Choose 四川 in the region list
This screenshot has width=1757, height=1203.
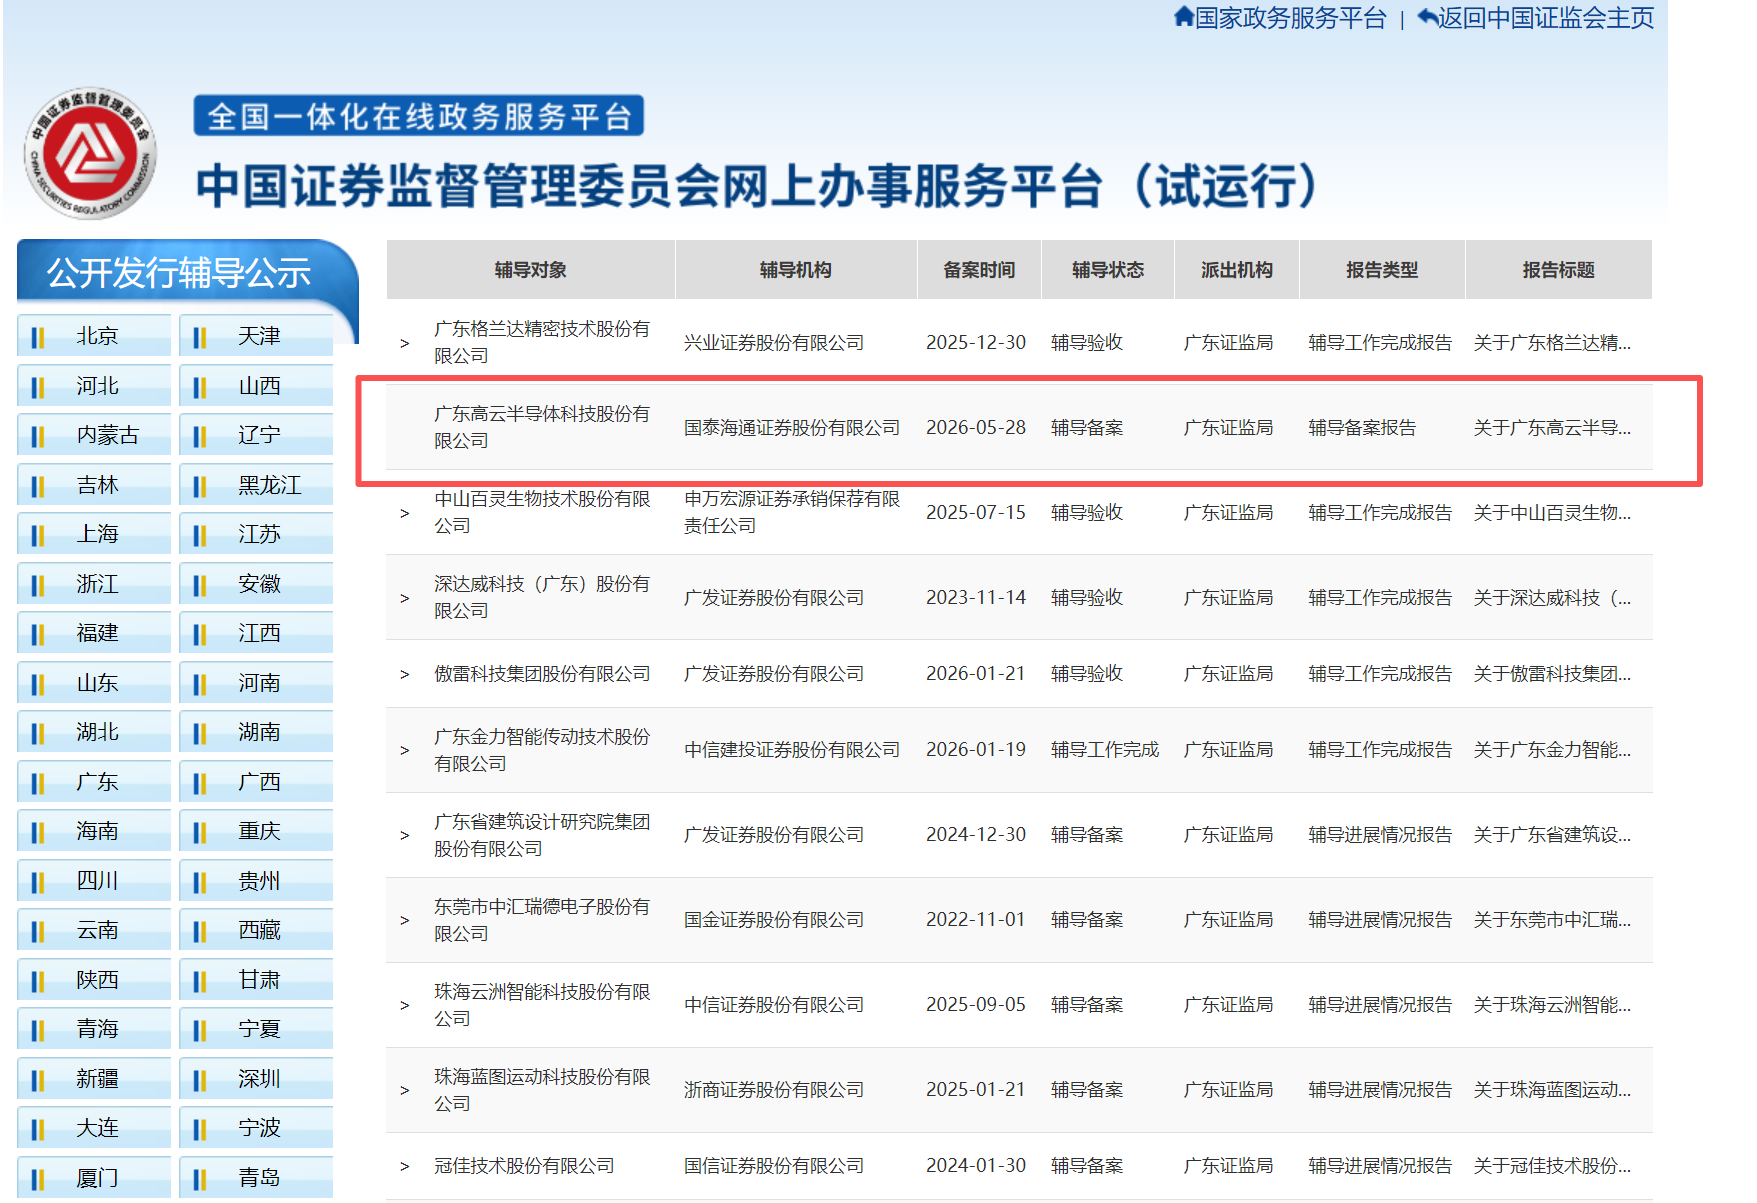tap(94, 881)
